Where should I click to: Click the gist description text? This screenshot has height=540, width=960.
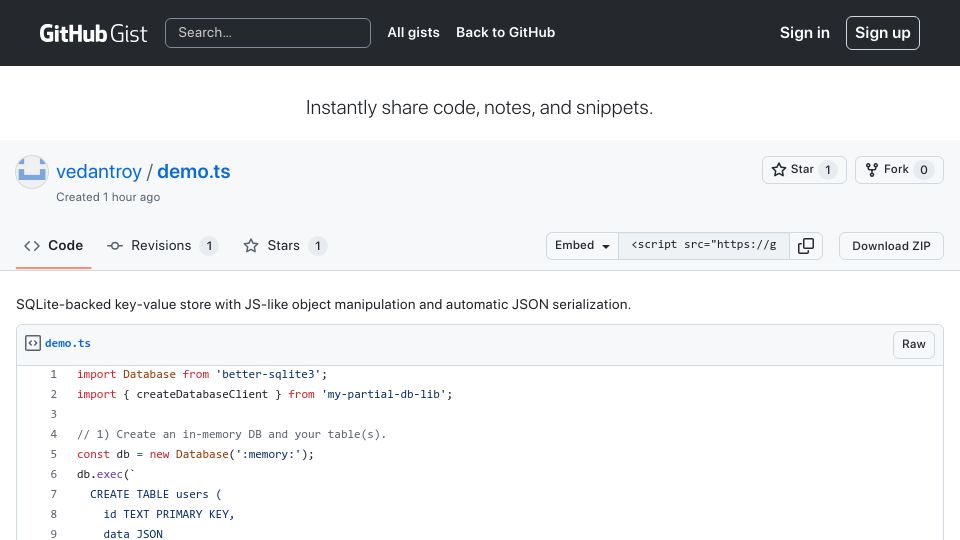point(323,304)
